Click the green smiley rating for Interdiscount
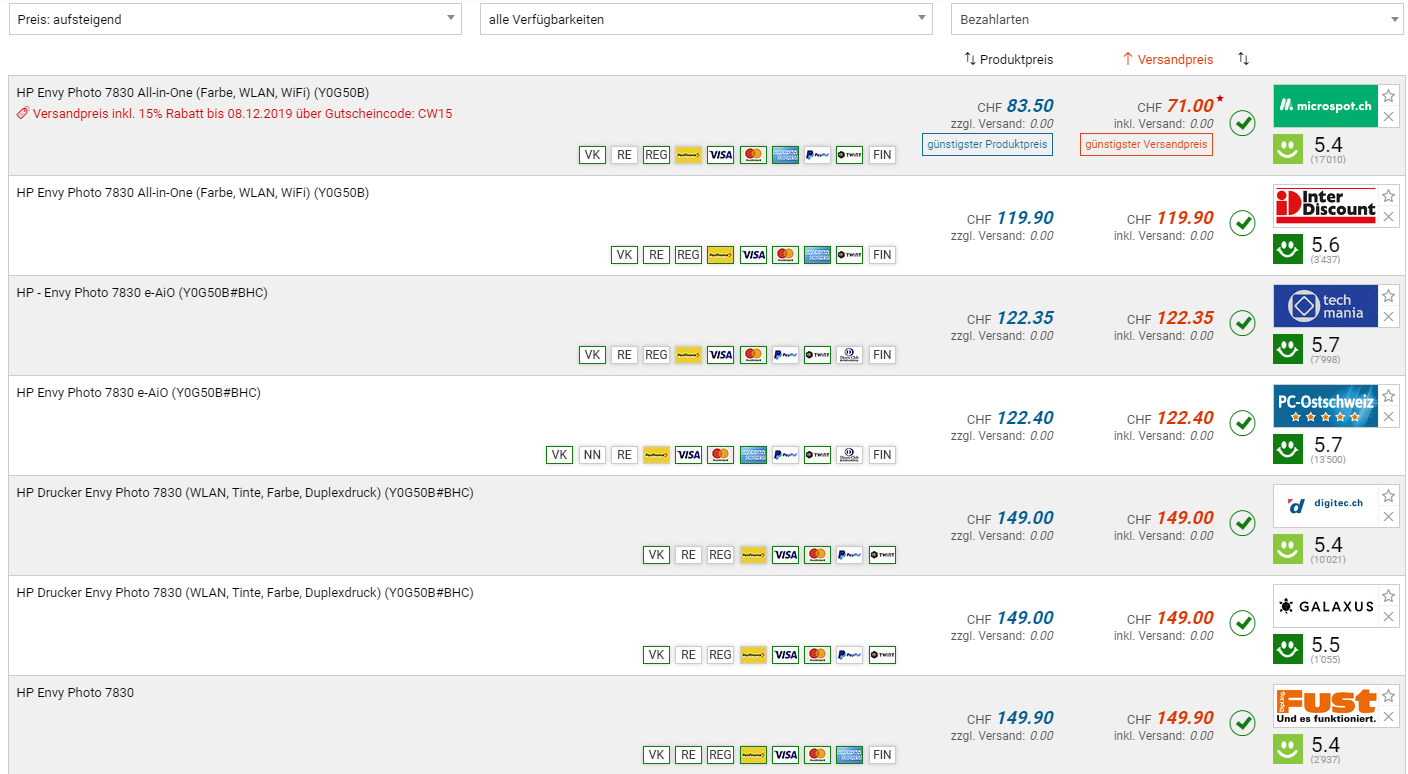The image size is (1408, 774). pos(1287,249)
